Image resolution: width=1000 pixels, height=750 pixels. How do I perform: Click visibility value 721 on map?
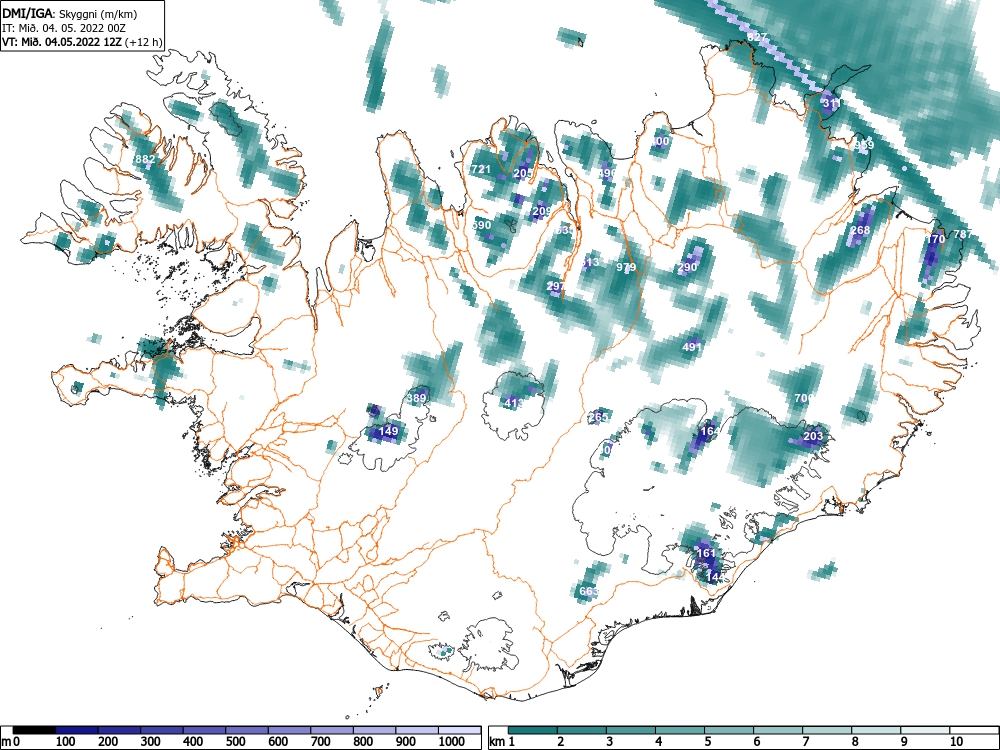tap(481, 169)
